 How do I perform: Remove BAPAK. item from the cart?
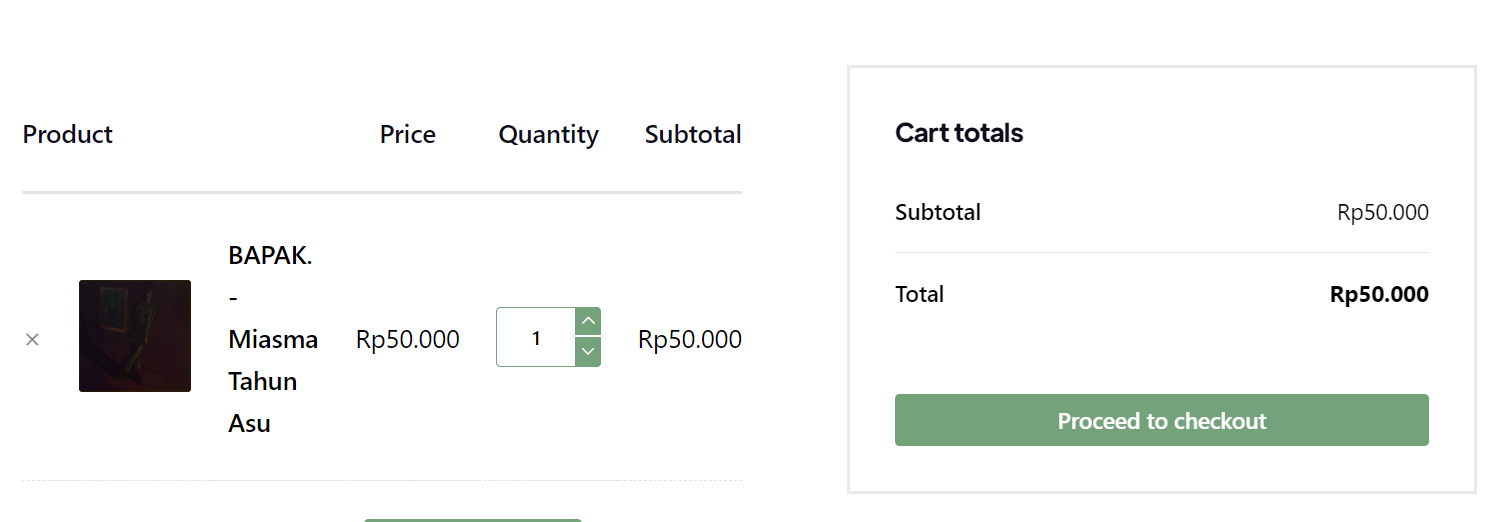coord(32,340)
